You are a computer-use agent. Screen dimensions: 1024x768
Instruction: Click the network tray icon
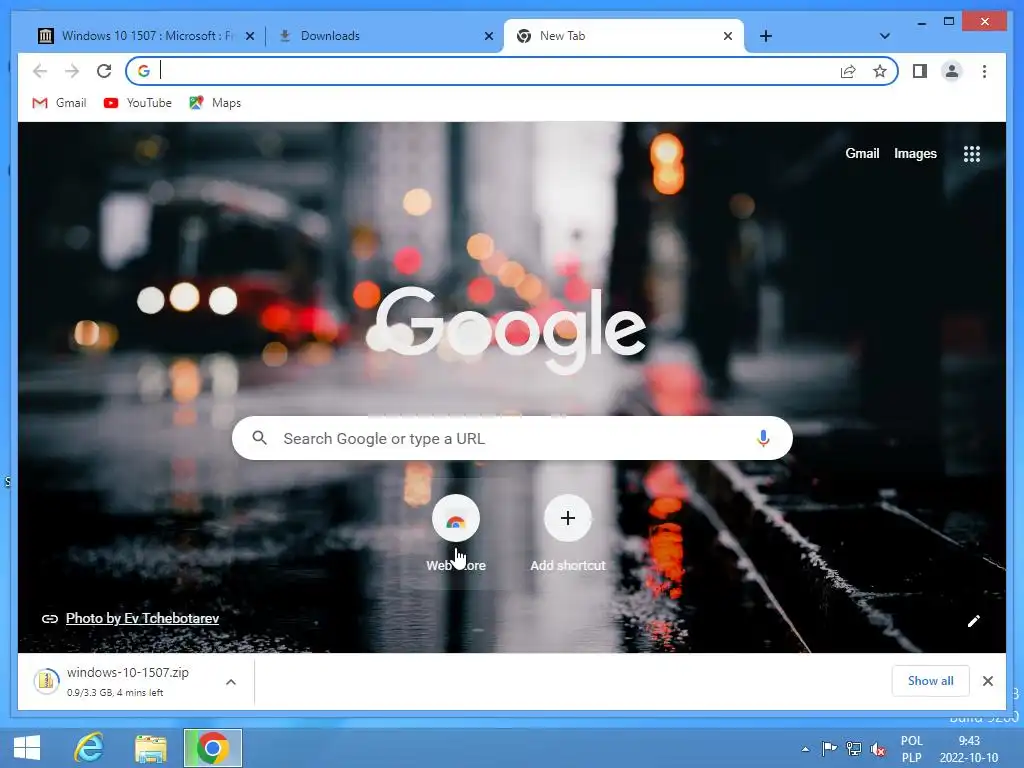coord(854,749)
